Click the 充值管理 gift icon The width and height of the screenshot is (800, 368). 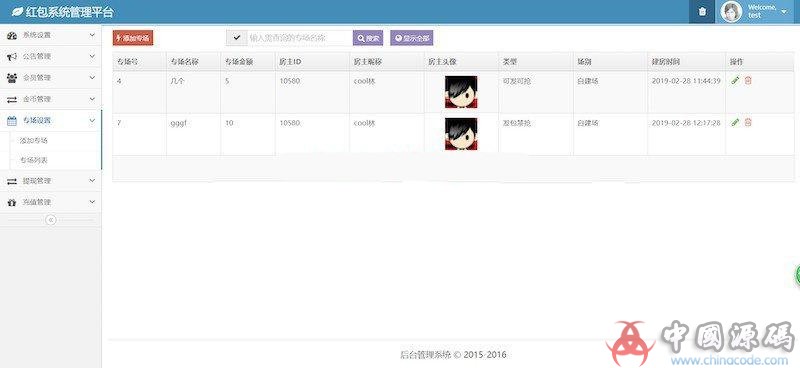pos(12,202)
